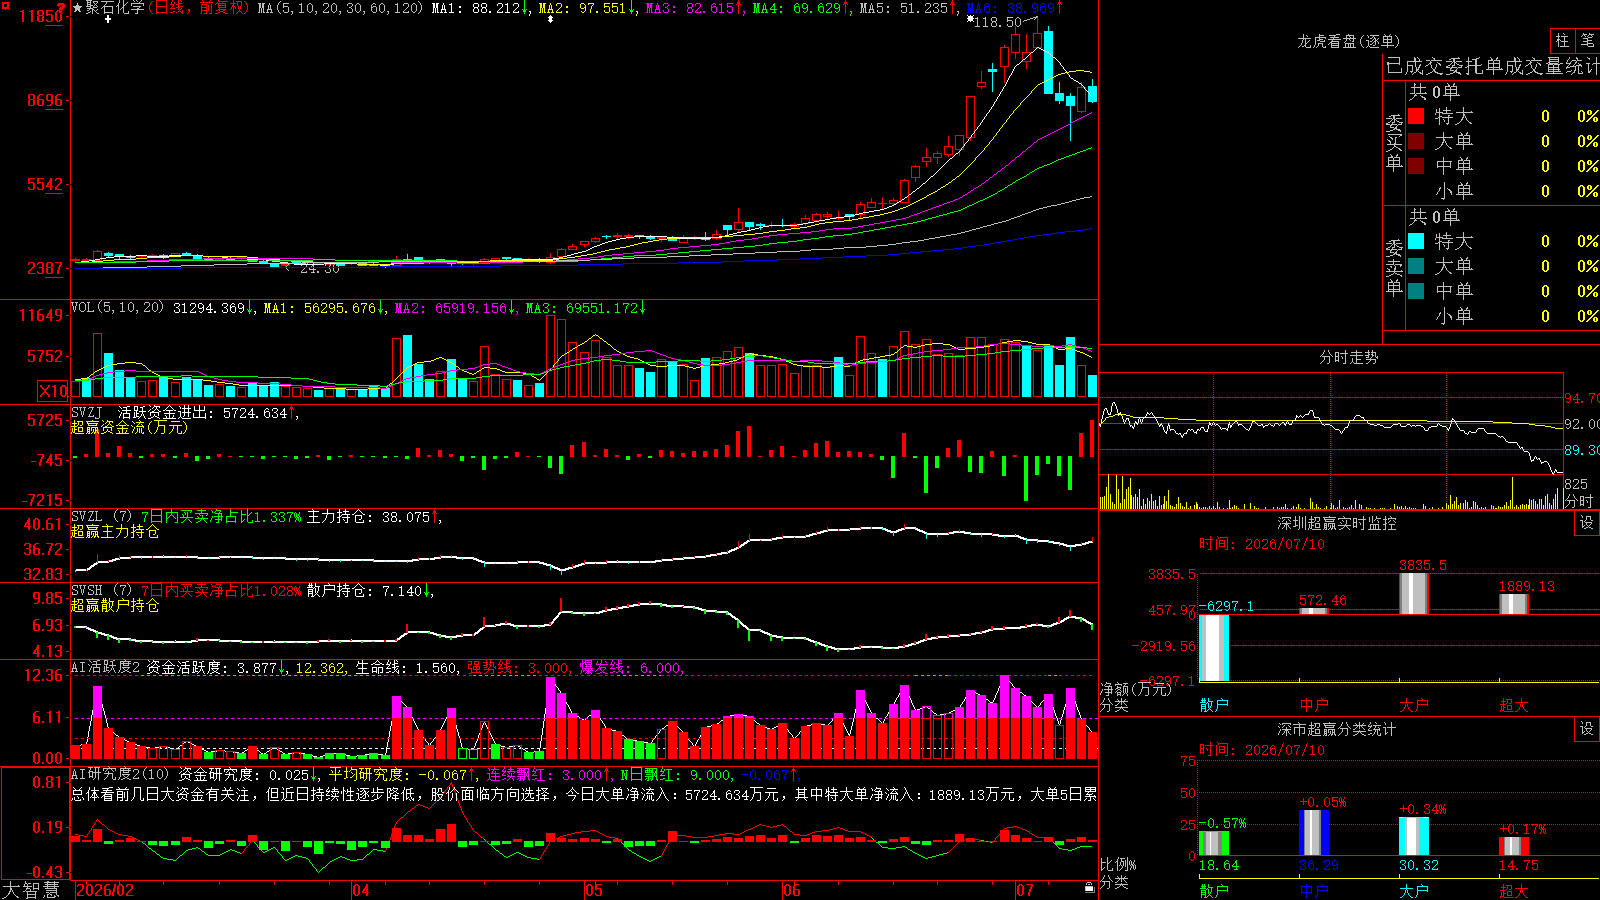Click the 超赢主力持仓 label
Image resolution: width=1600 pixels, height=900 pixels.
click(115, 532)
